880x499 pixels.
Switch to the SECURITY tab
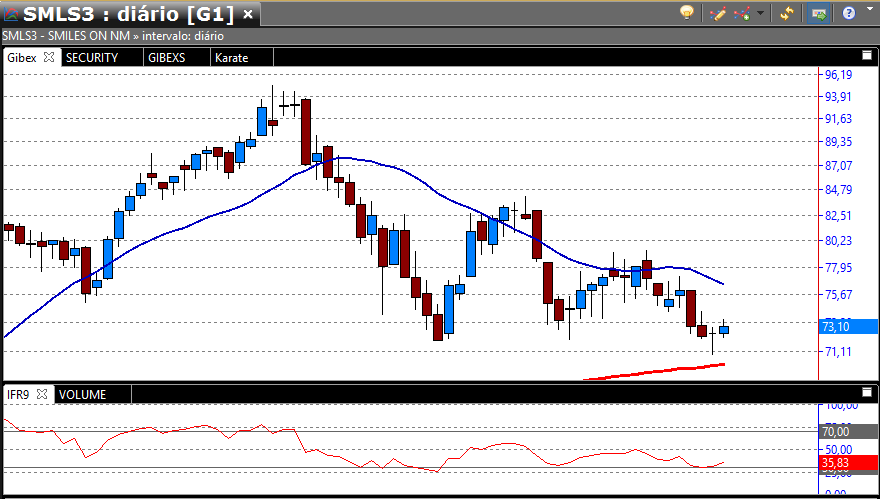(92, 58)
